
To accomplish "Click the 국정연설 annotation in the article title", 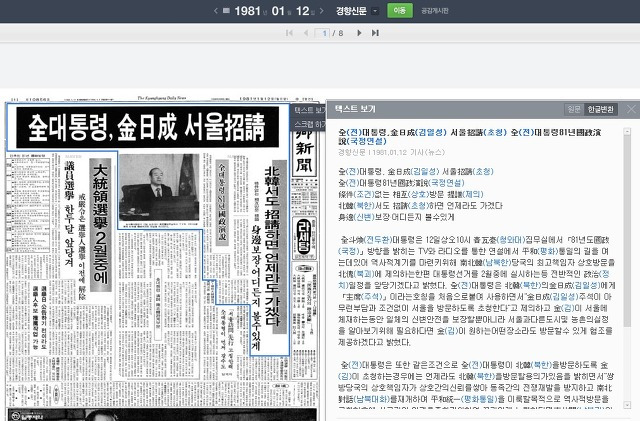I will 366,141.
